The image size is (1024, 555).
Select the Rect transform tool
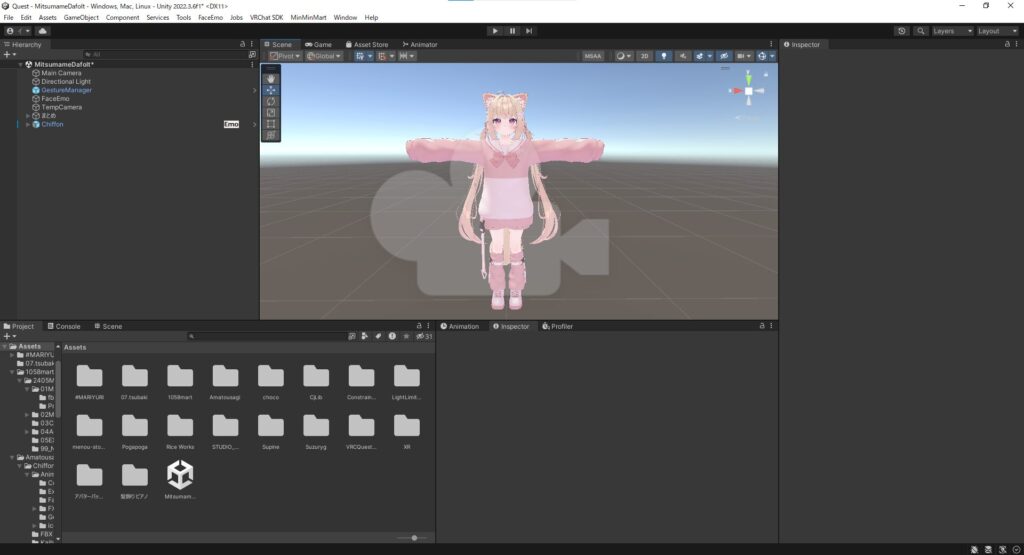[x=271, y=124]
